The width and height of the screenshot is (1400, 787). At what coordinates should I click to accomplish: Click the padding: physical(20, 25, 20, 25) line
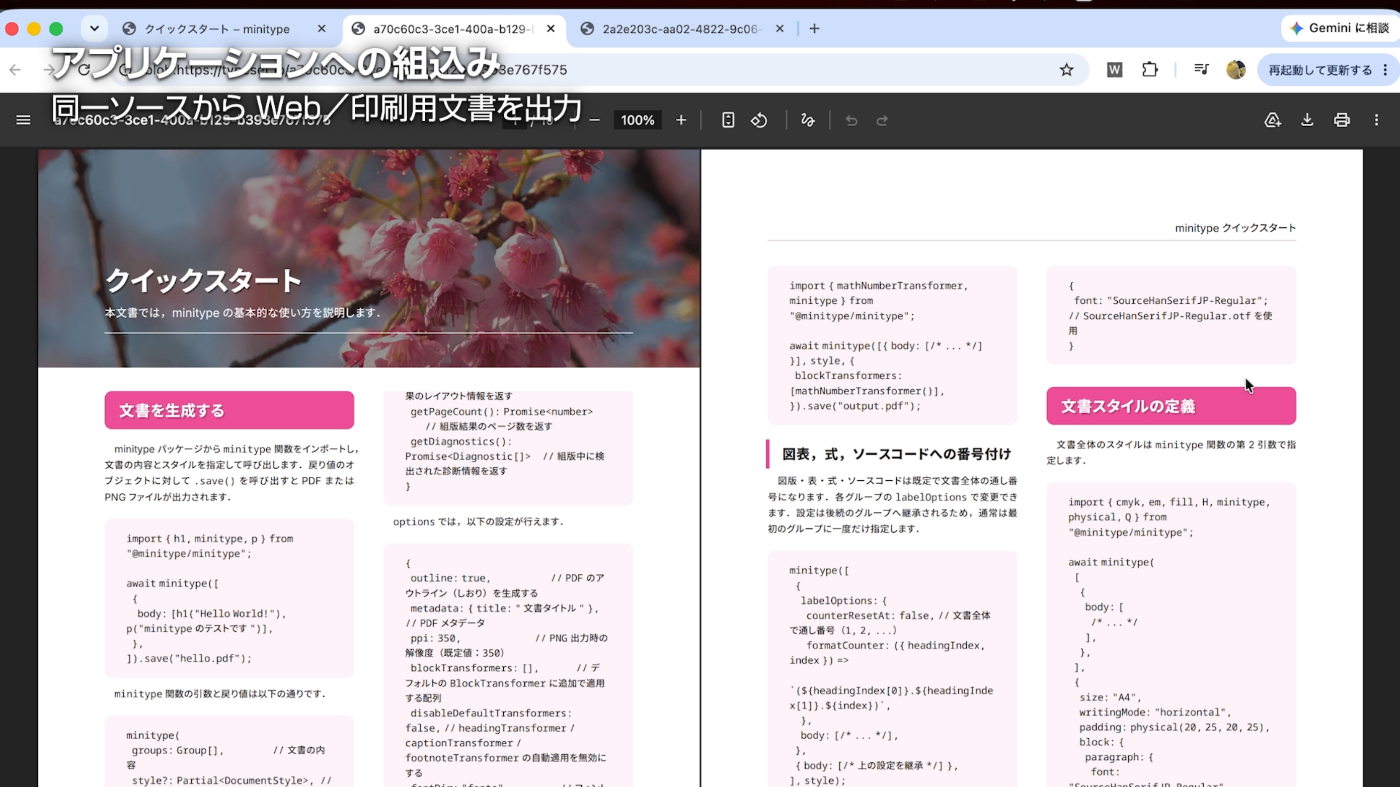click(x=1174, y=727)
